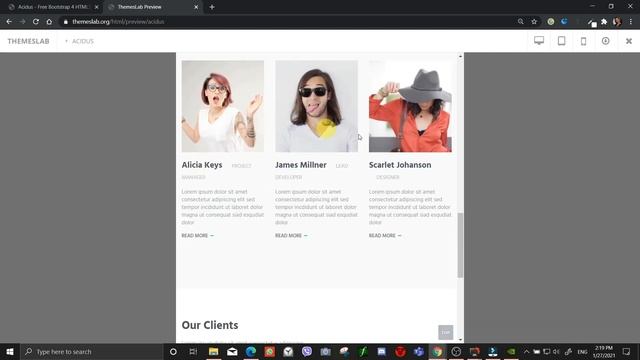Open Microsoft Edge from taskbar
This screenshot has height=360, width=640.
[x=251, y=351]
